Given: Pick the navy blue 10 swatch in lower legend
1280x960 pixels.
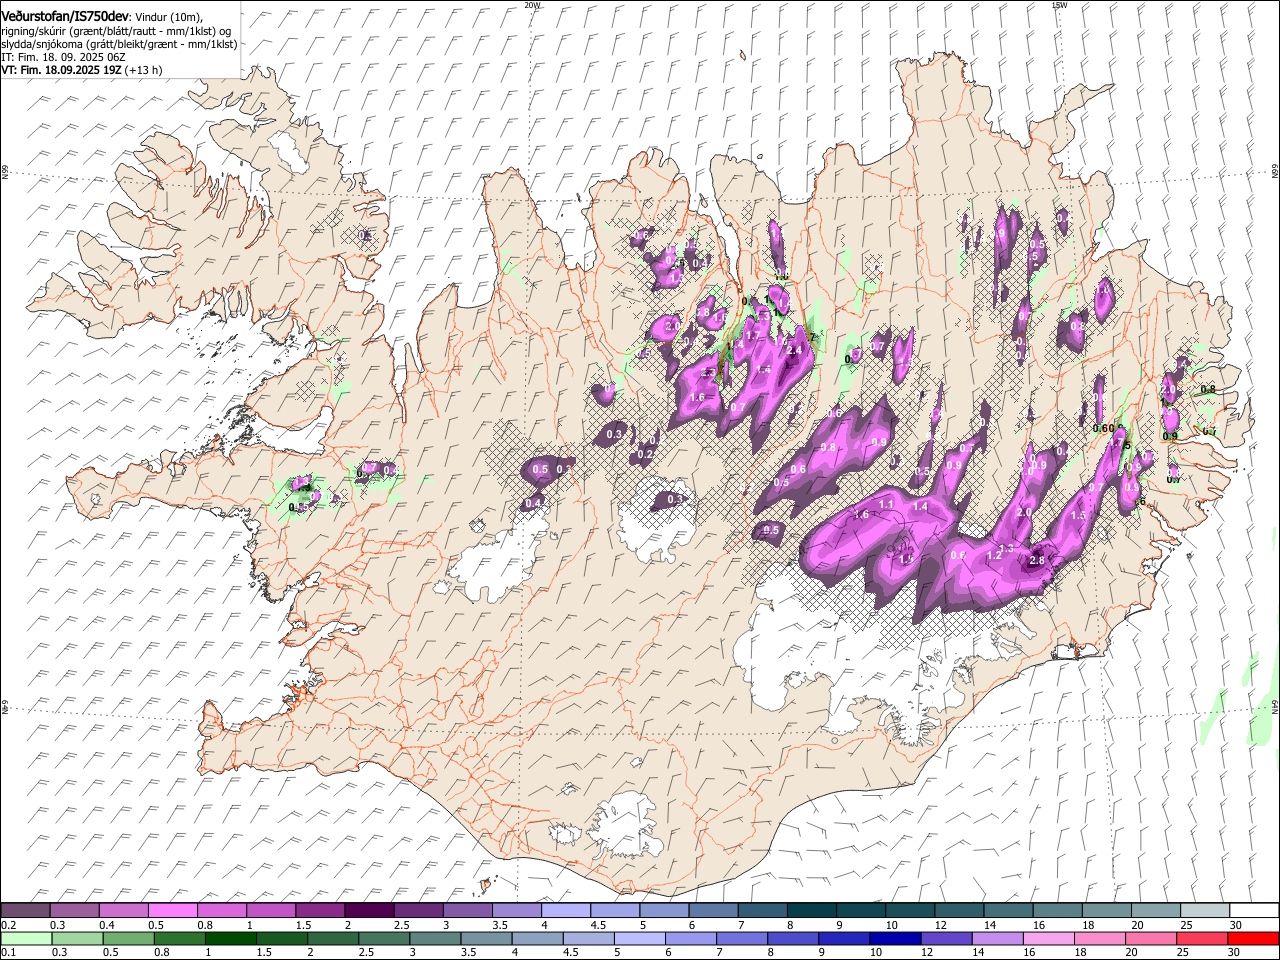Looking at the screenshot, I should (x=893, y=938).
